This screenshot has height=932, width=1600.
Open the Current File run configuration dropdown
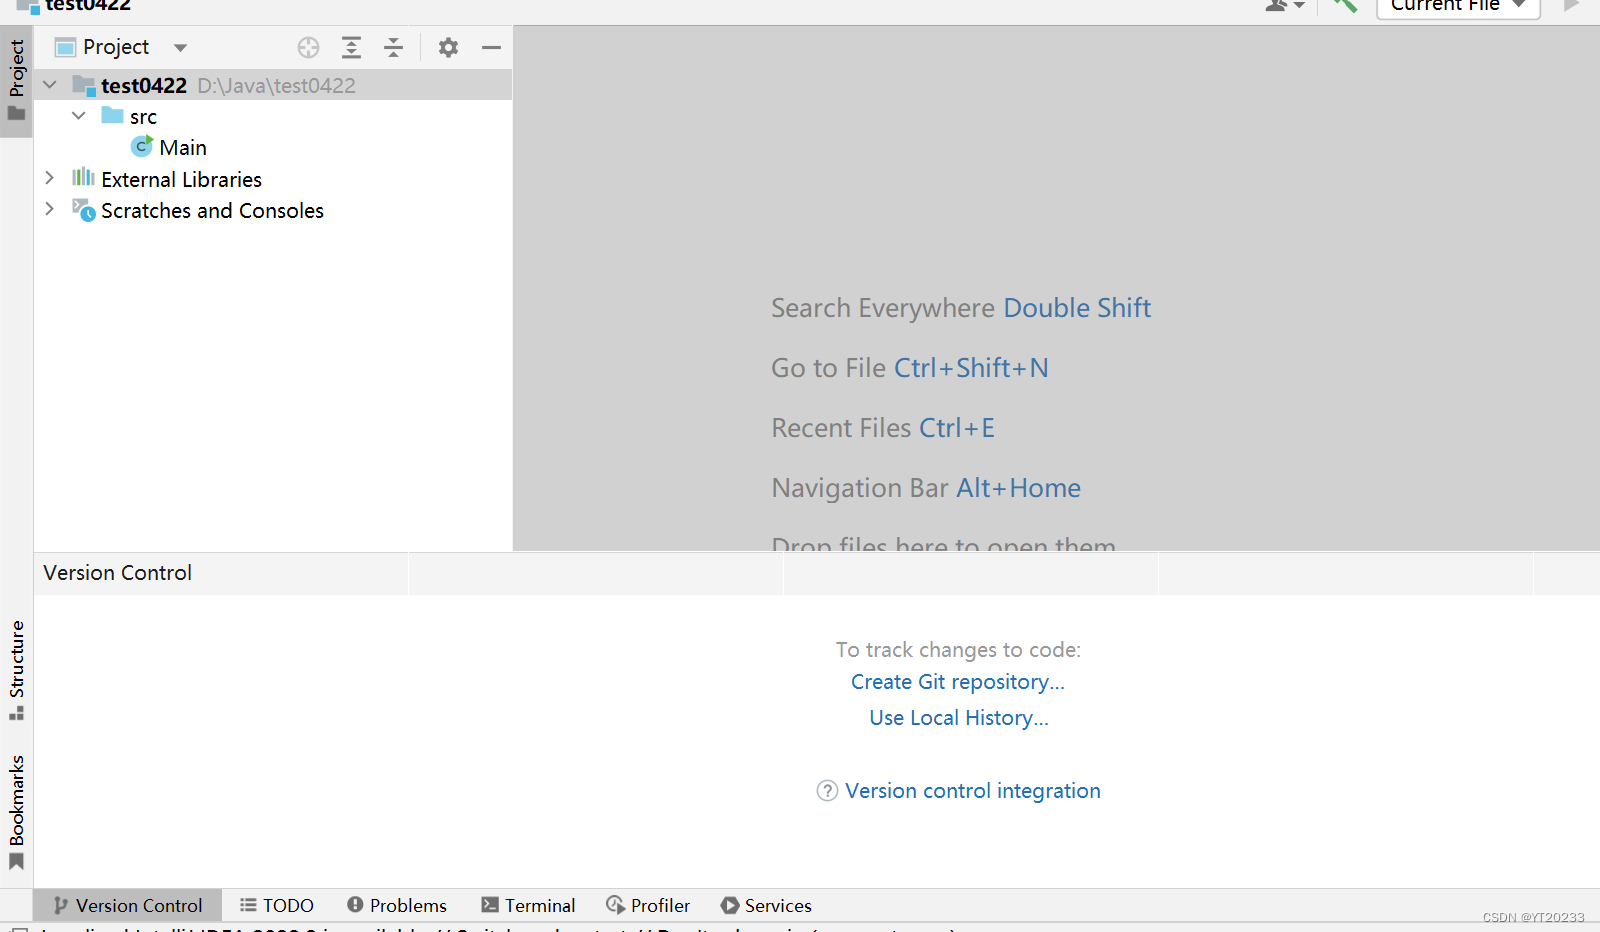tap(1458, 6)
